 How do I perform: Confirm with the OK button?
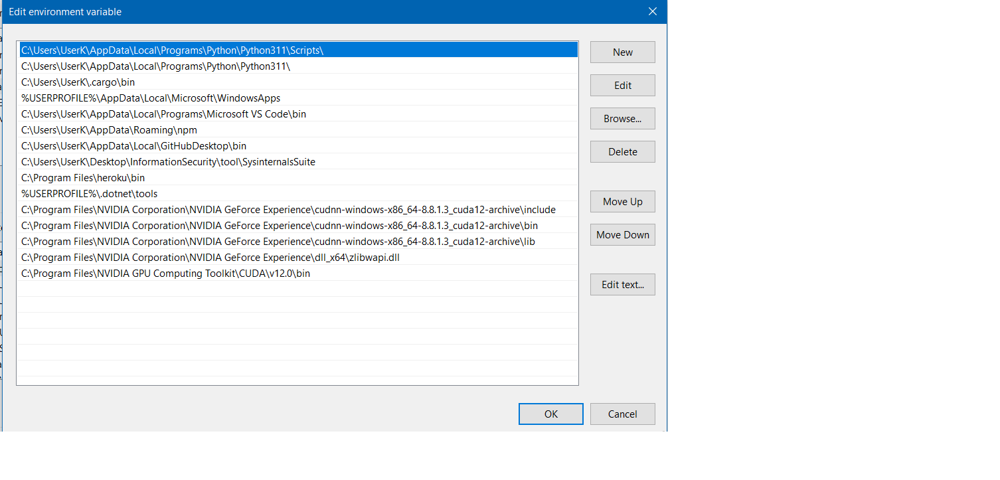click(x=550, y=414)
